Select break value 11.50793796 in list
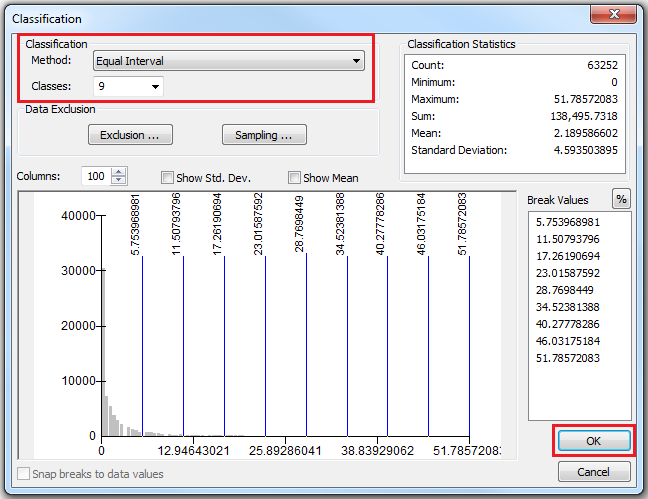This screenshot has height=499, width=648. click(x=567, y=239)
